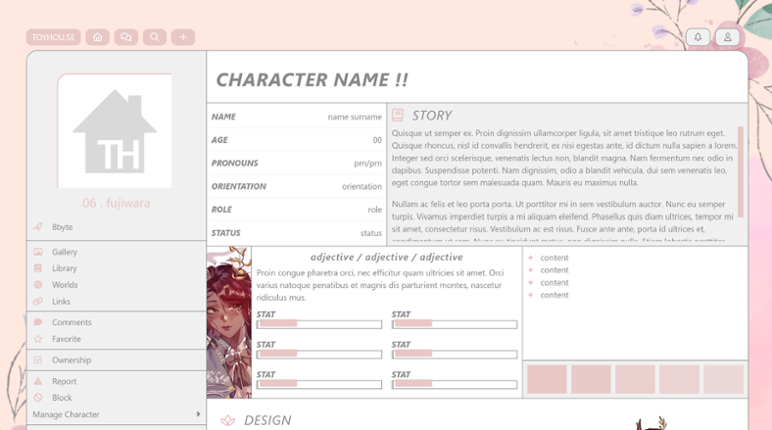
Task: Click the first pink color swatch
Action: pyautogui.click(x=547, y=379)
